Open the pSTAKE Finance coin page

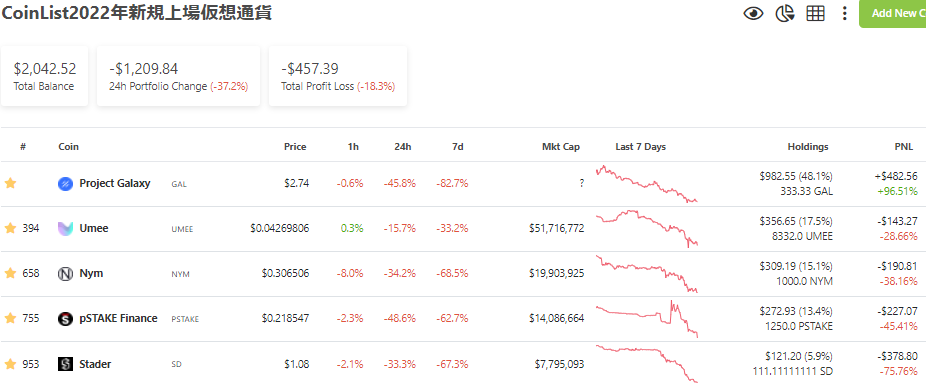pyautogui.click(x=118, y=319)
